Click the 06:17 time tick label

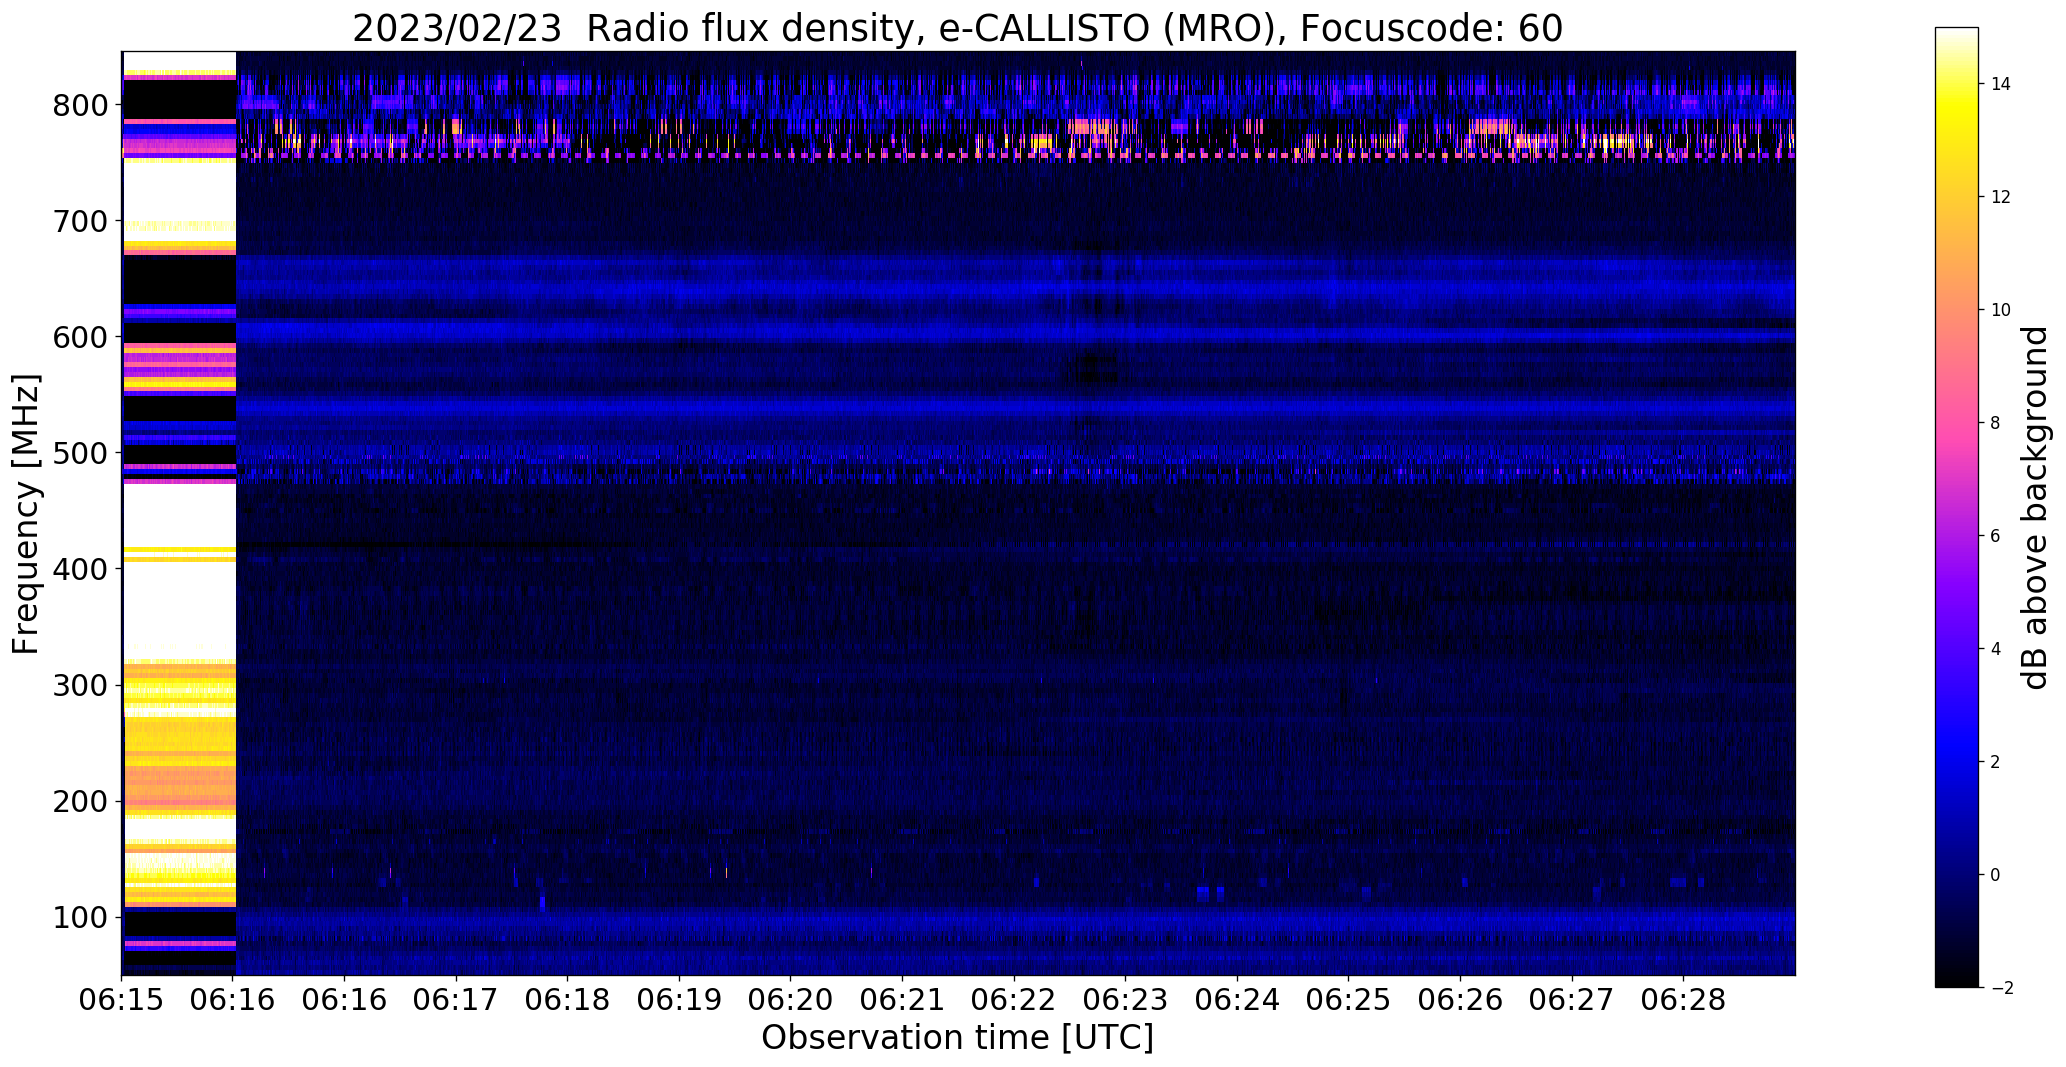(457, 1000)
